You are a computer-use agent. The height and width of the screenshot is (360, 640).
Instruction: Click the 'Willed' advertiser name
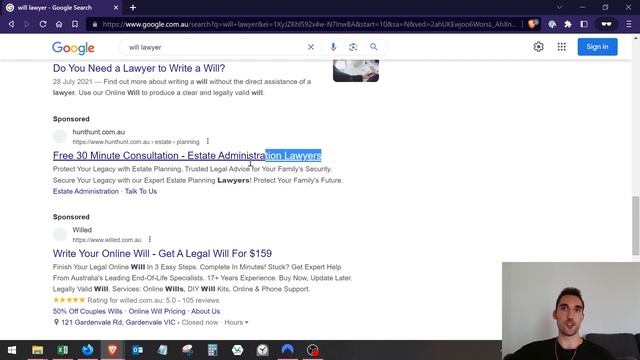[x=82, y=230]
